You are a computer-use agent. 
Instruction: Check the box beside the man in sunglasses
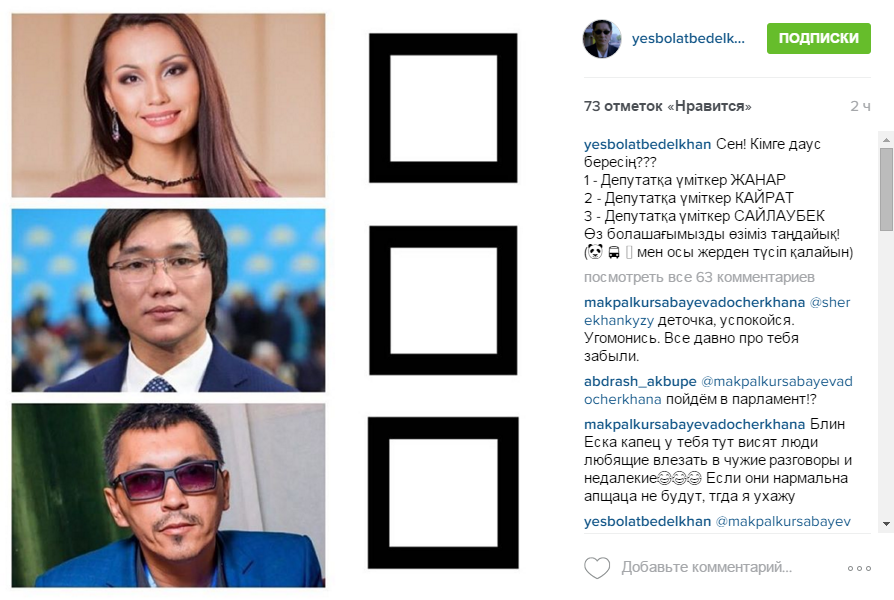click(x=443, y=493)
